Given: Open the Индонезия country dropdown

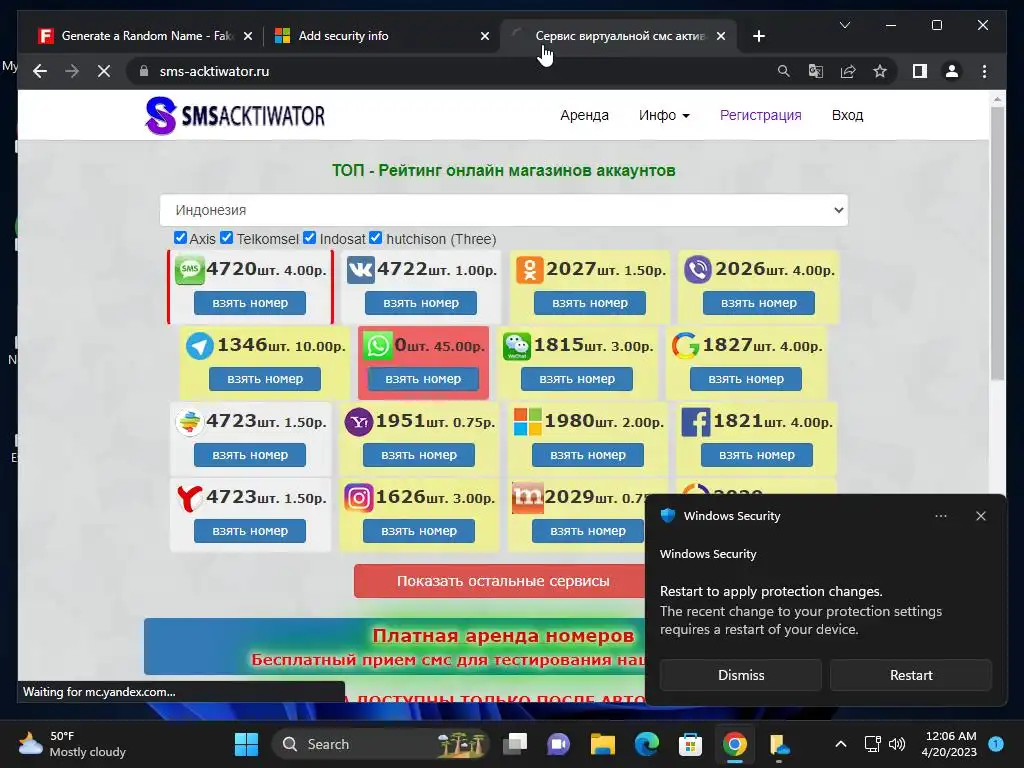Looking at the screenshot, I should 504,210.
